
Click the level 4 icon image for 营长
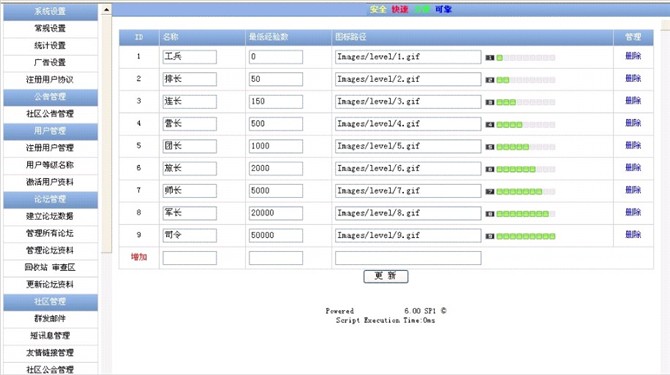click(520, 125)
